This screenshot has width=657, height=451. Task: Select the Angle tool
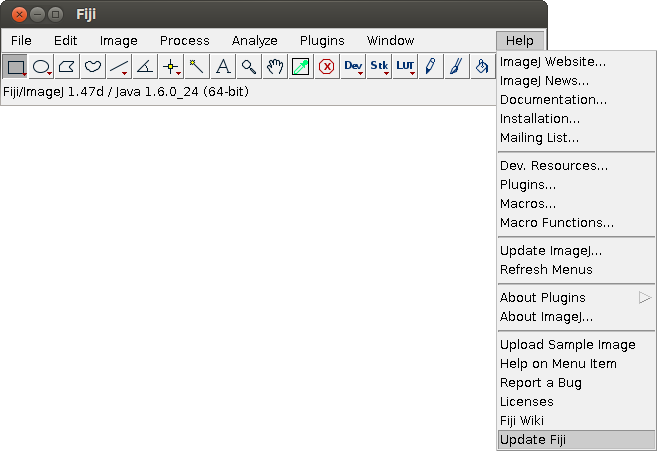pyautogui.click(x=145, y=66)
